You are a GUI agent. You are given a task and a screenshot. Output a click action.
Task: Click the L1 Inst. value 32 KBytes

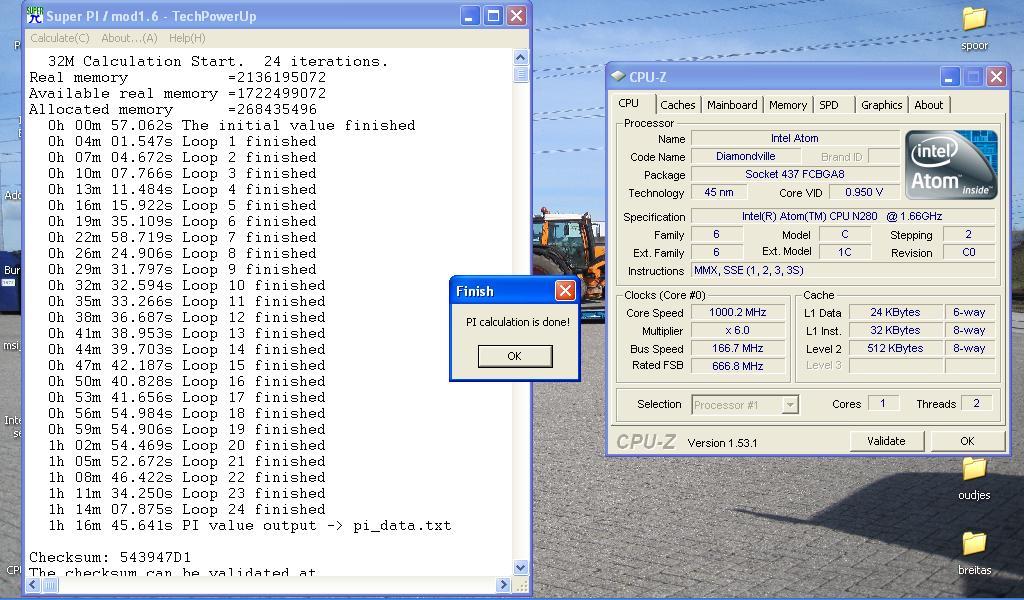point(895,330)
